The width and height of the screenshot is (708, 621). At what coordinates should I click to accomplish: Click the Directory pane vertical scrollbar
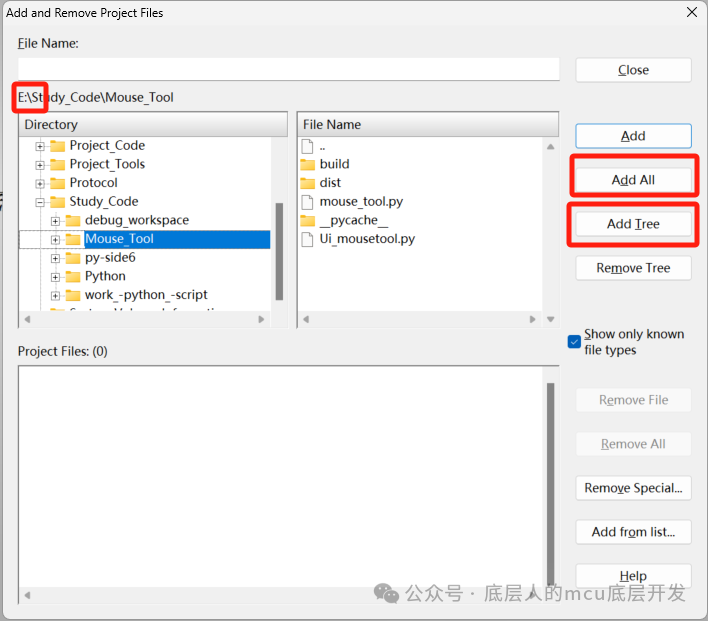[279, 250]
